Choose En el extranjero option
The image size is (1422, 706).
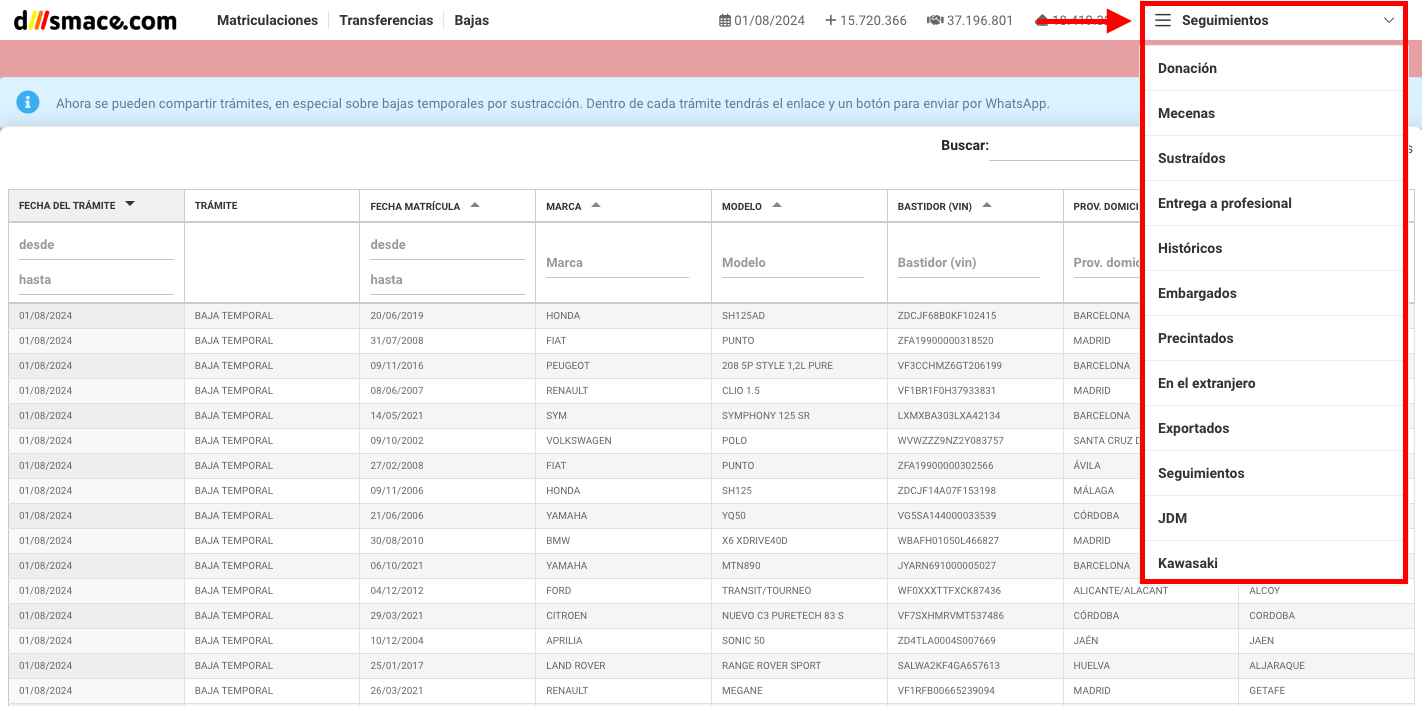[x=1274, y=383]
